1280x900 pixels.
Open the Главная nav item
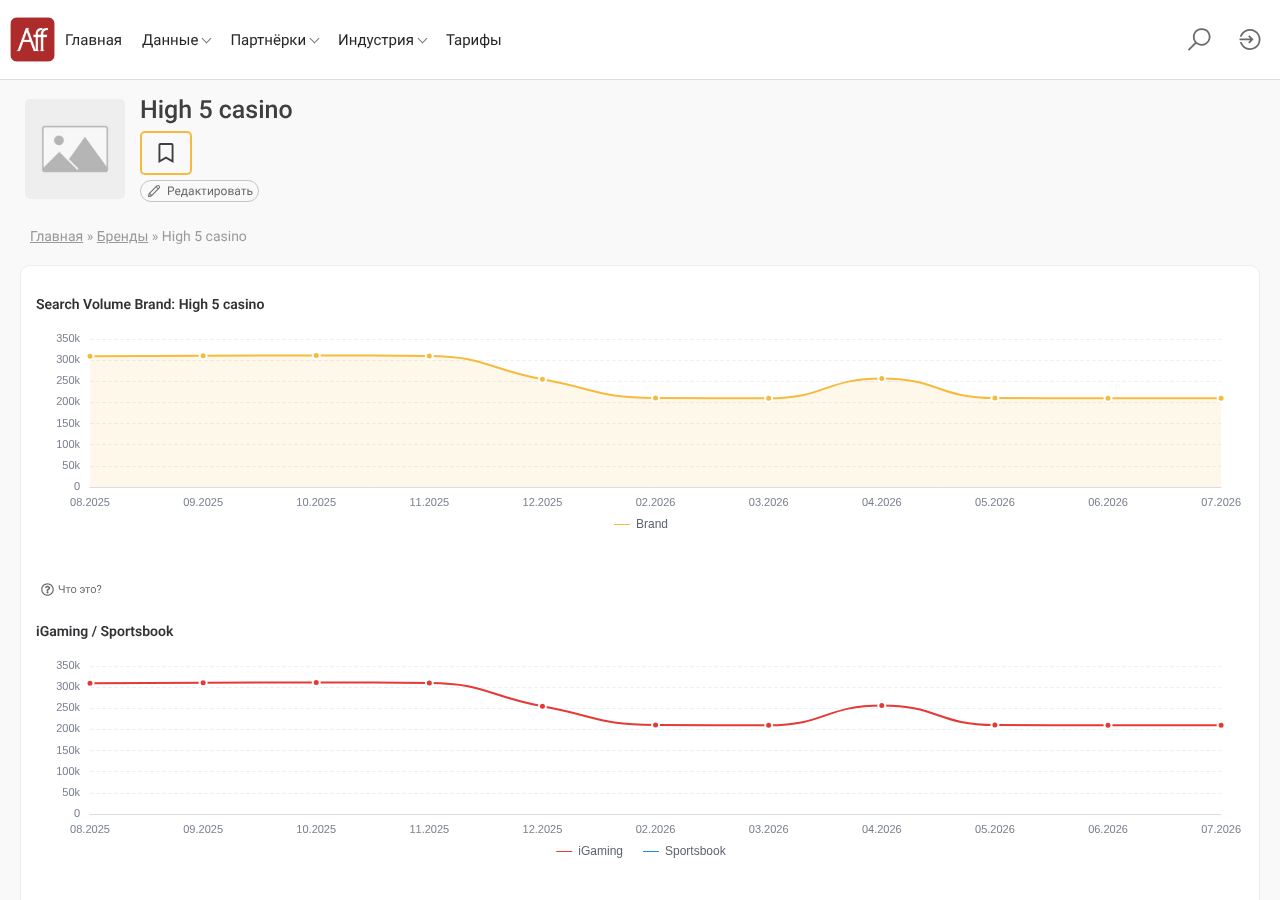point(93,40)
